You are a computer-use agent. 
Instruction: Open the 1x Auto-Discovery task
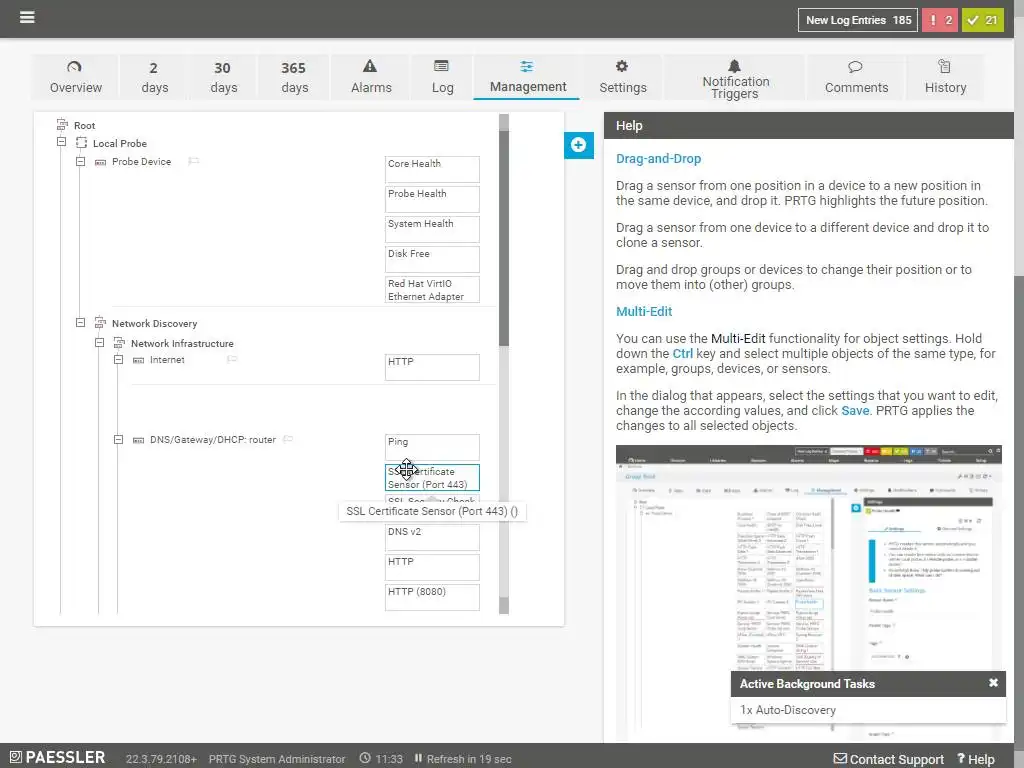[788, 710]
